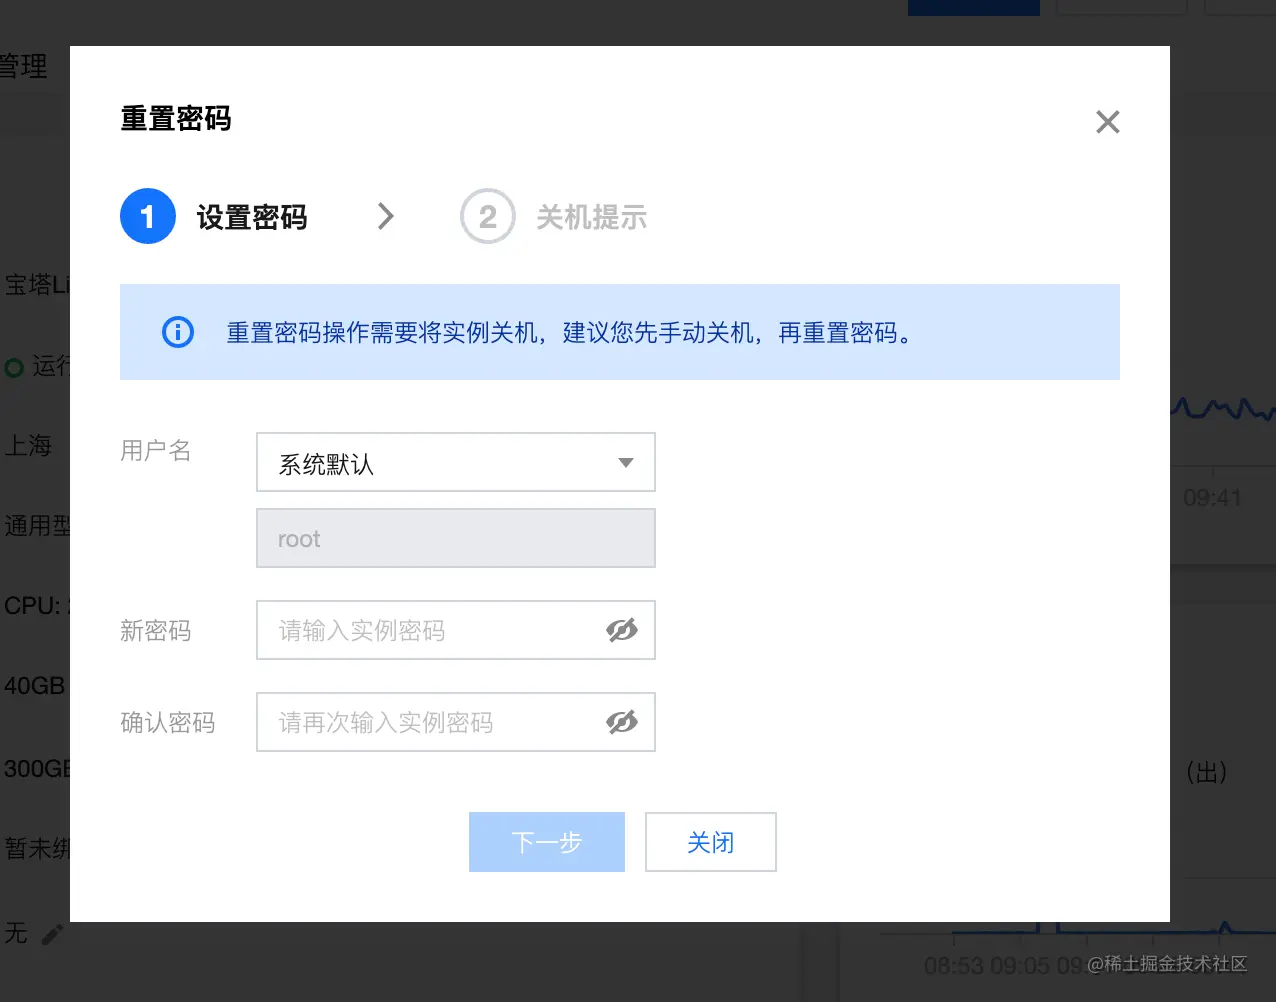The width and height of the screenshot is (1276, 1002).
Task: Select step 2 关机提示 circle
Action: (487, 216)
